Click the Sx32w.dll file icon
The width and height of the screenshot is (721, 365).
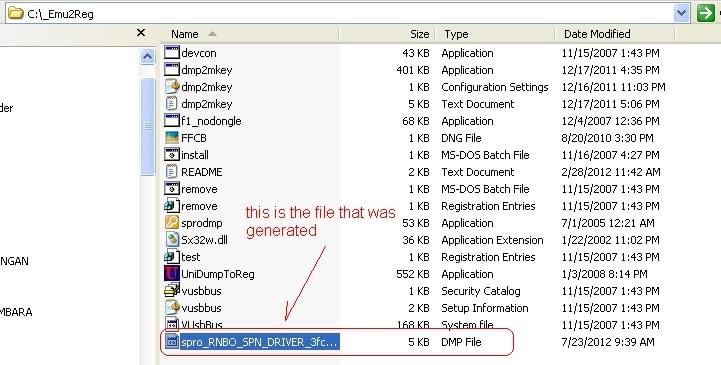point(172,240)
